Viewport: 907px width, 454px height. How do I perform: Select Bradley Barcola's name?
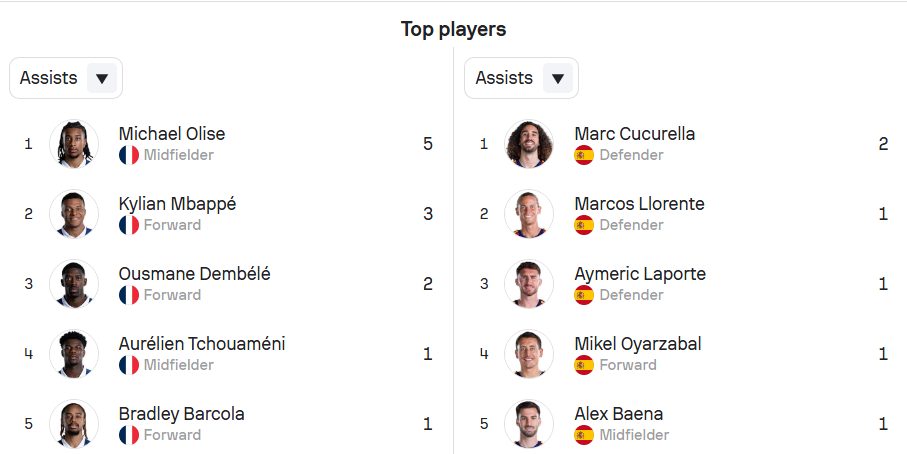click(182, 414)
